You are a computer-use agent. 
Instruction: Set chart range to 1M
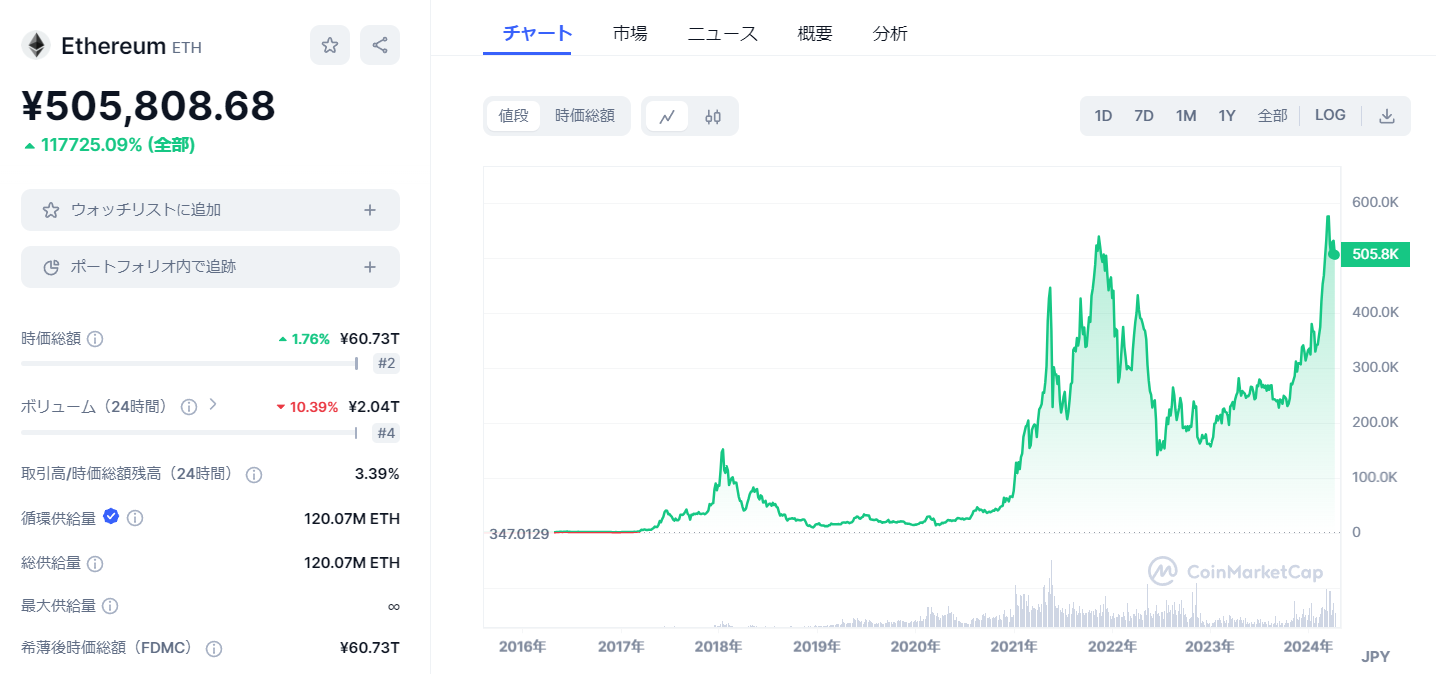[1186, 116]
